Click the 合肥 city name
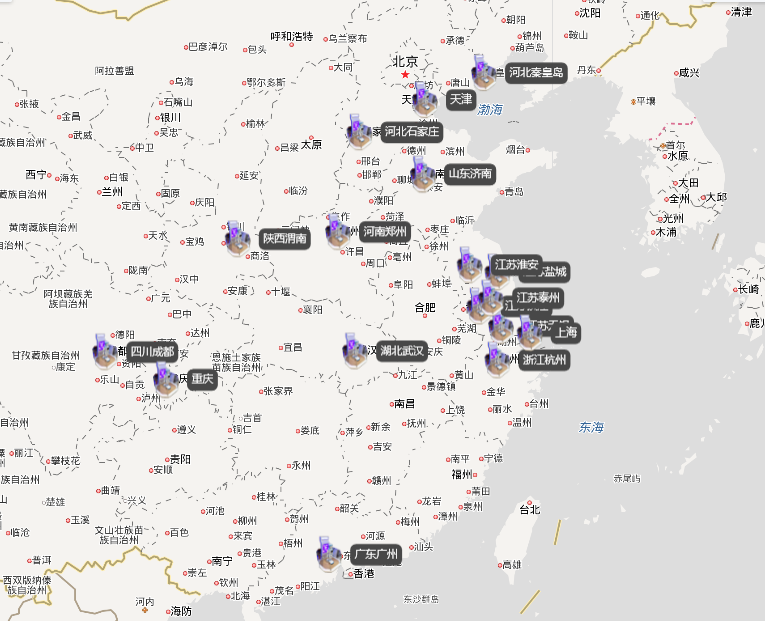 425,307
